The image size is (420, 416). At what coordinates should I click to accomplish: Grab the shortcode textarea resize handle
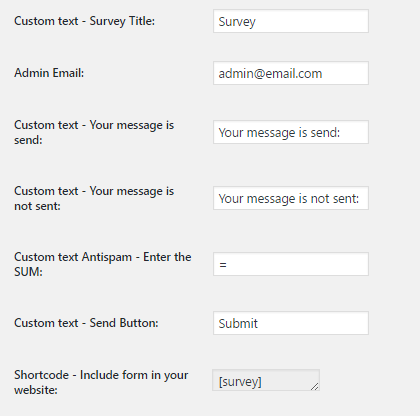pyautogui.click(x=314, y=386)
